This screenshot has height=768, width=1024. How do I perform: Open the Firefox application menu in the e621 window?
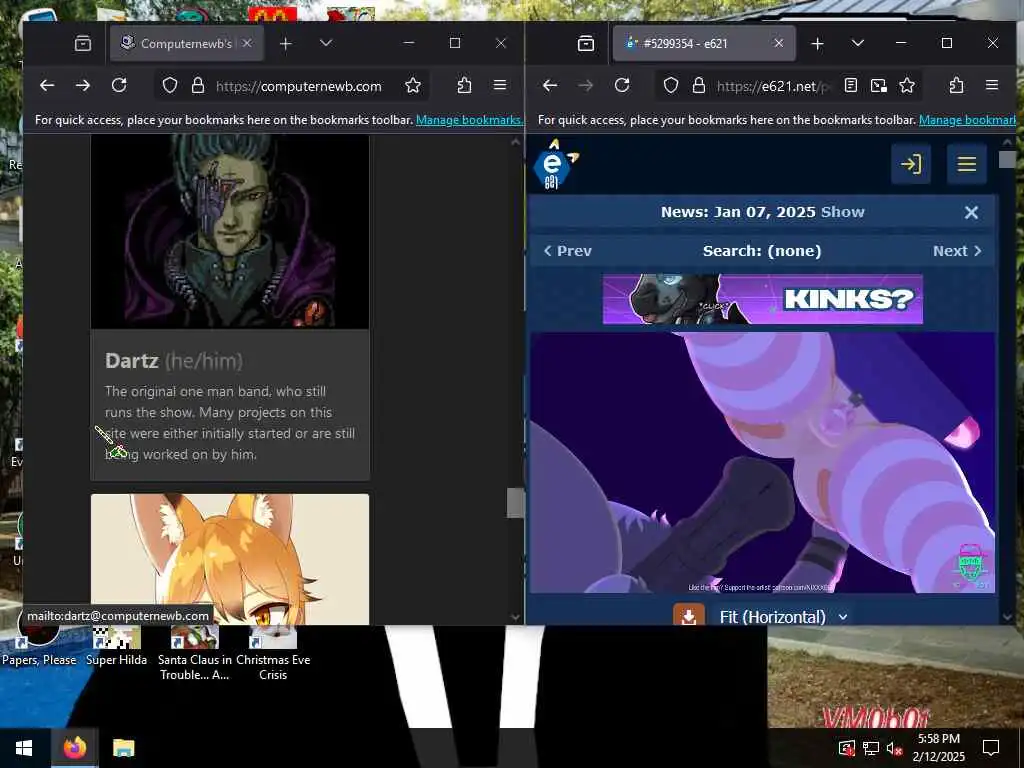pyautogui.click(x=992, y=86)
